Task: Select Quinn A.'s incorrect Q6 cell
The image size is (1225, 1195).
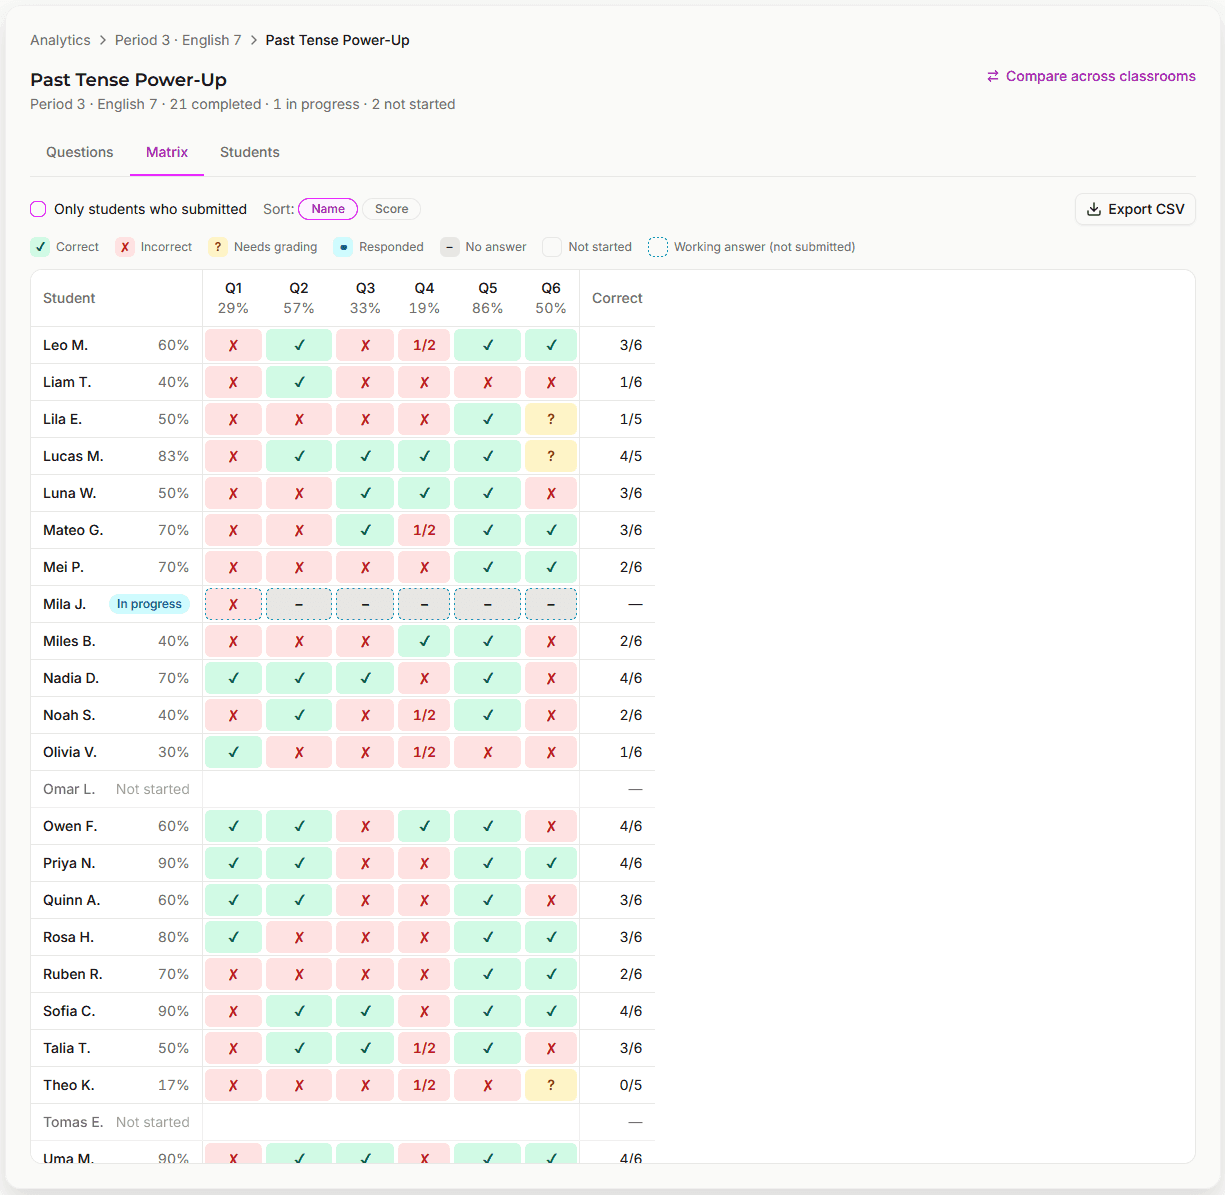Action: point(551,900)
